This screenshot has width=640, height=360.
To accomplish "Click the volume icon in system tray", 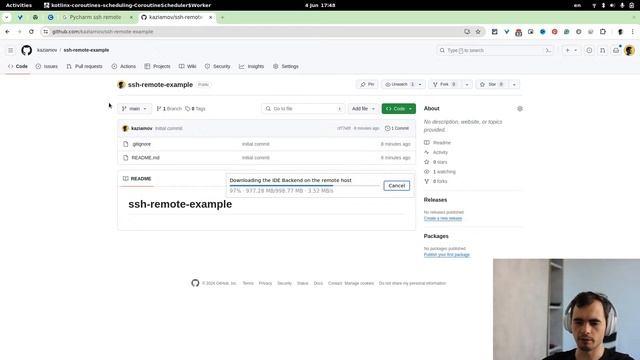I will [612, 5].
